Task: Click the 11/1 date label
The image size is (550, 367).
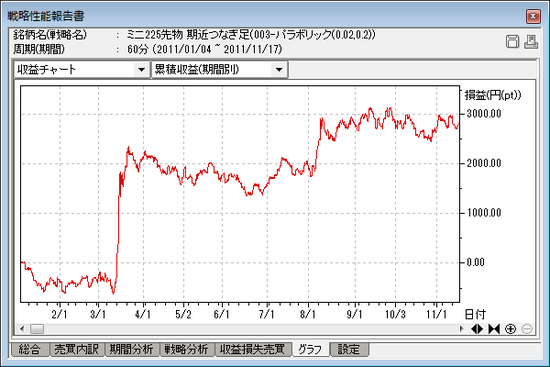Action: coord(436,314)
